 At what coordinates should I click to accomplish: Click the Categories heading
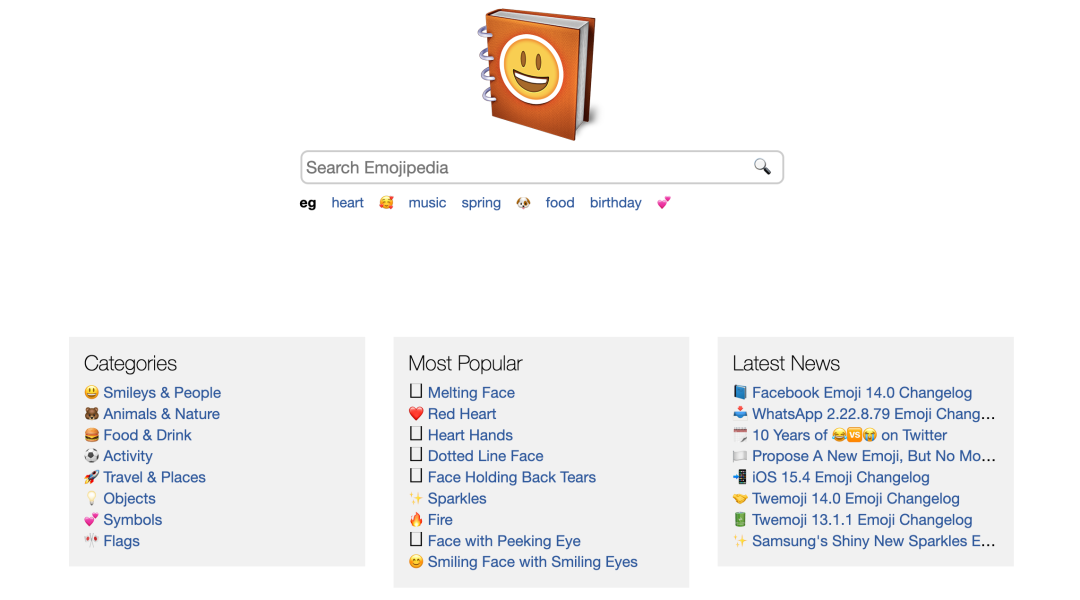tap(130, 363)
